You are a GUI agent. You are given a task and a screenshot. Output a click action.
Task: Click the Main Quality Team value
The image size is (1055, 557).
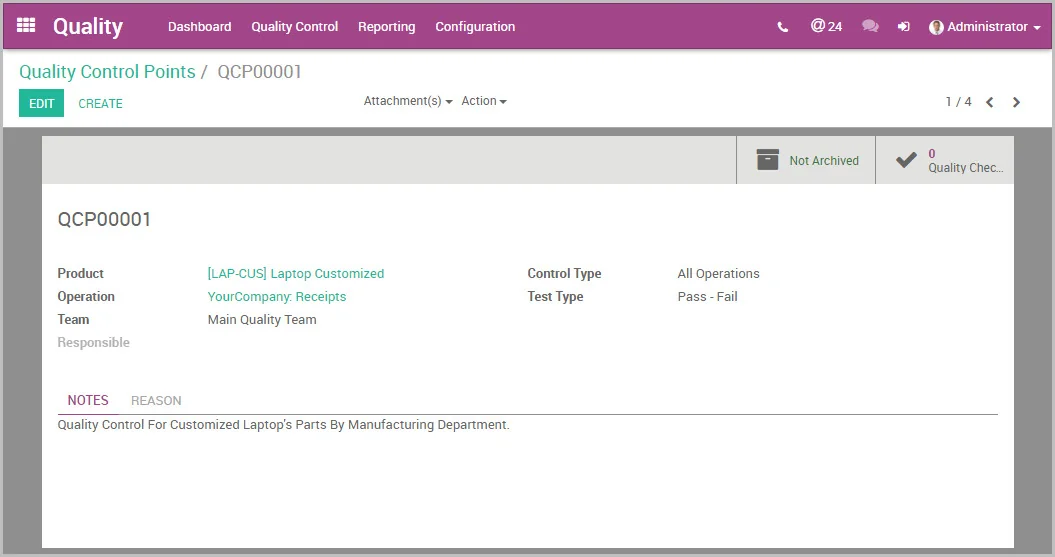pyautogui.click(x=262, y=320)
